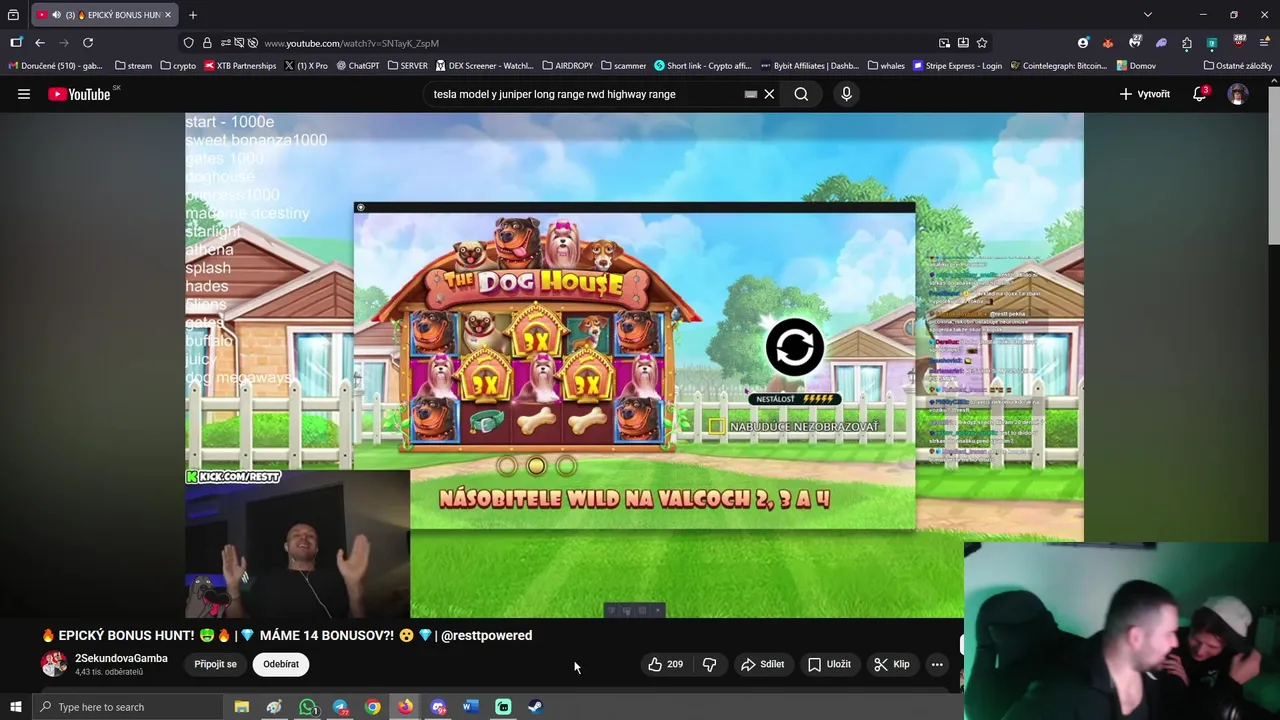
Task: Bookmark the page with the star icon
Action: [982, 43]
